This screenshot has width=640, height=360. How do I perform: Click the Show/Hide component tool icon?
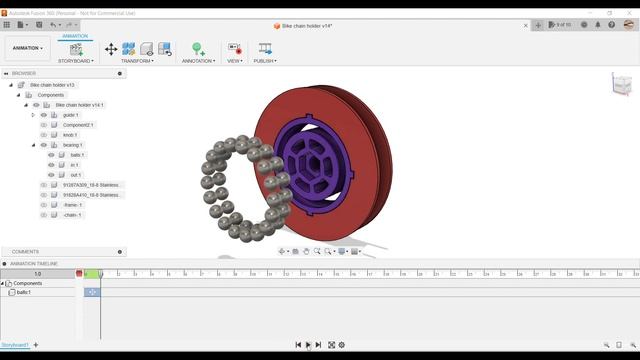(x=147, y=49)
